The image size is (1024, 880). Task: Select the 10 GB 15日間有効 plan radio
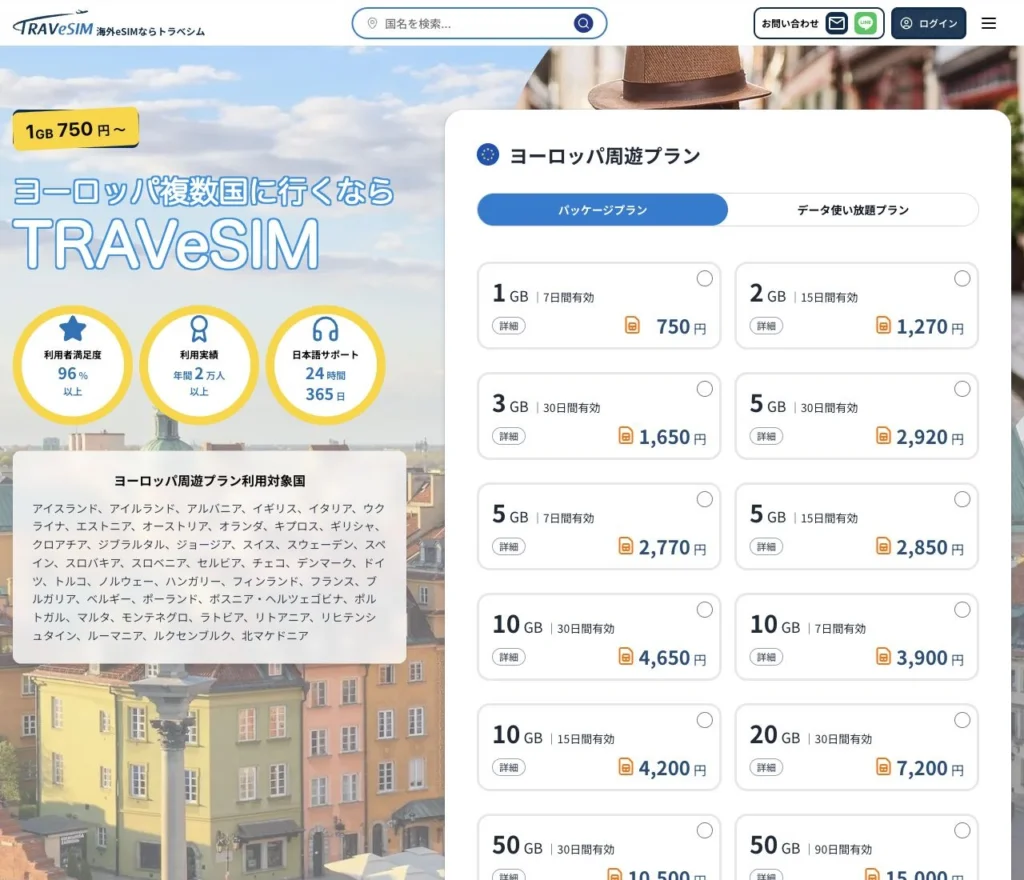705,720
